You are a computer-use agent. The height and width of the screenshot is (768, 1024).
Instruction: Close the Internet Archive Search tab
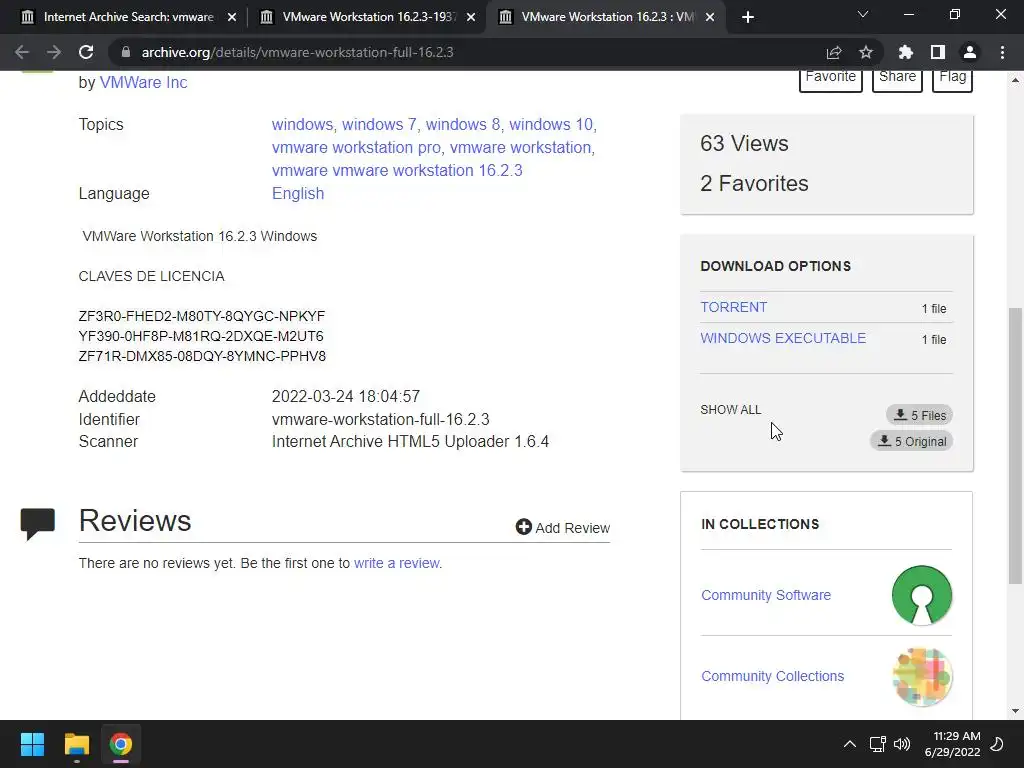click(232, 17)
